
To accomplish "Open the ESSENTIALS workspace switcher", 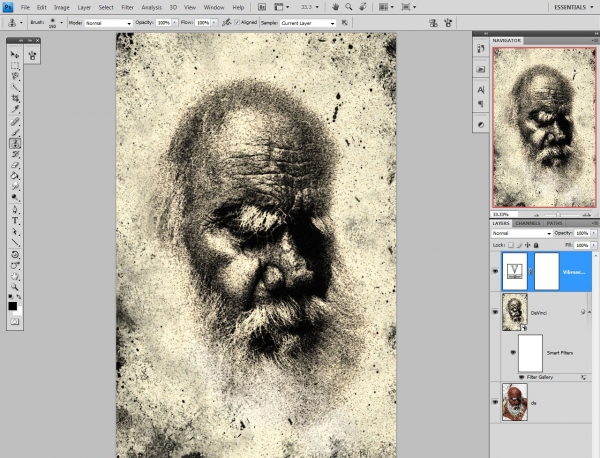I will (x=573, y=7).
